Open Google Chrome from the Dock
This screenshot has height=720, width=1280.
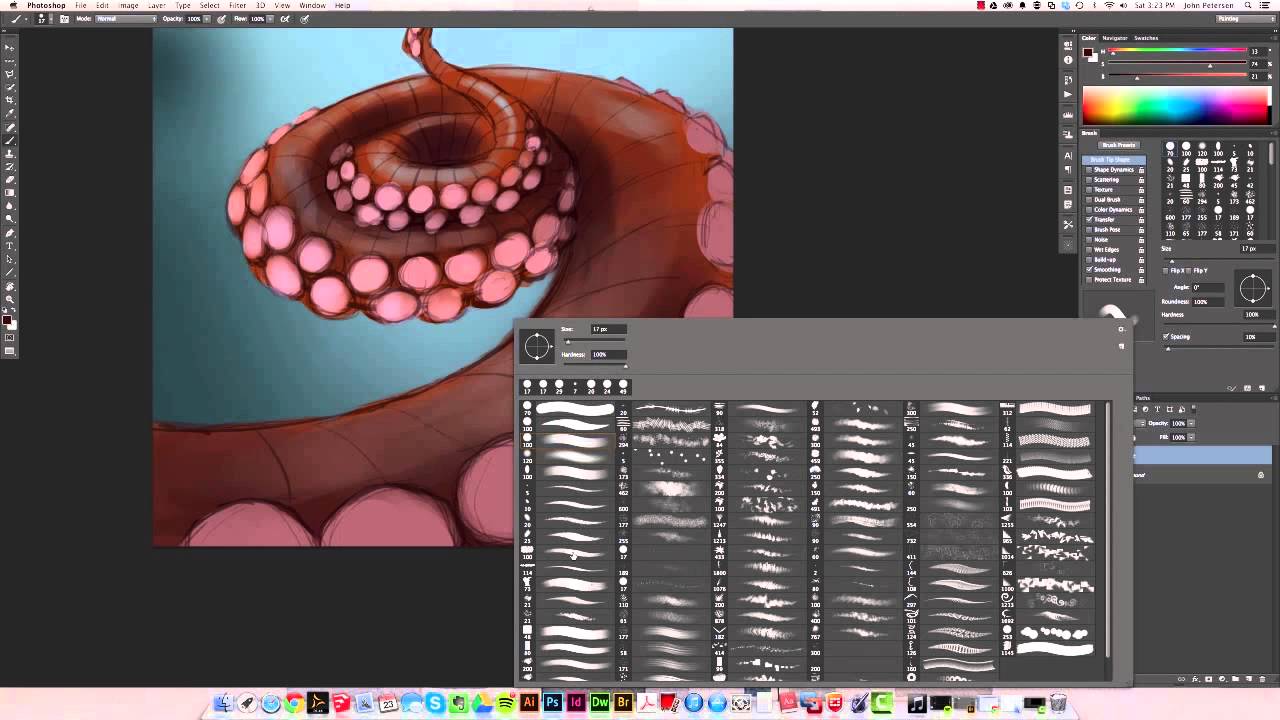[x=294, y=703]
